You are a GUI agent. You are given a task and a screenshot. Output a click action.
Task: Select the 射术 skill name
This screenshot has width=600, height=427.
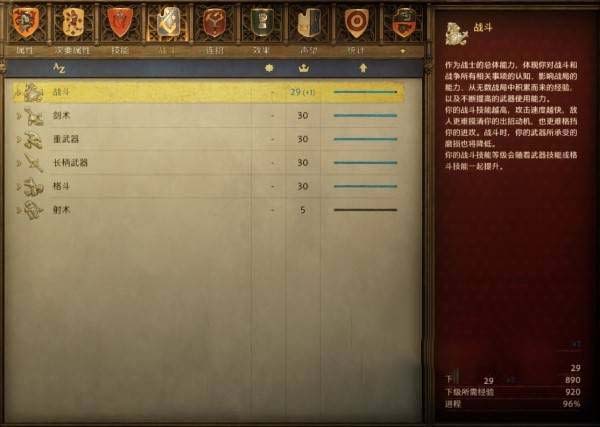(61, 210)
